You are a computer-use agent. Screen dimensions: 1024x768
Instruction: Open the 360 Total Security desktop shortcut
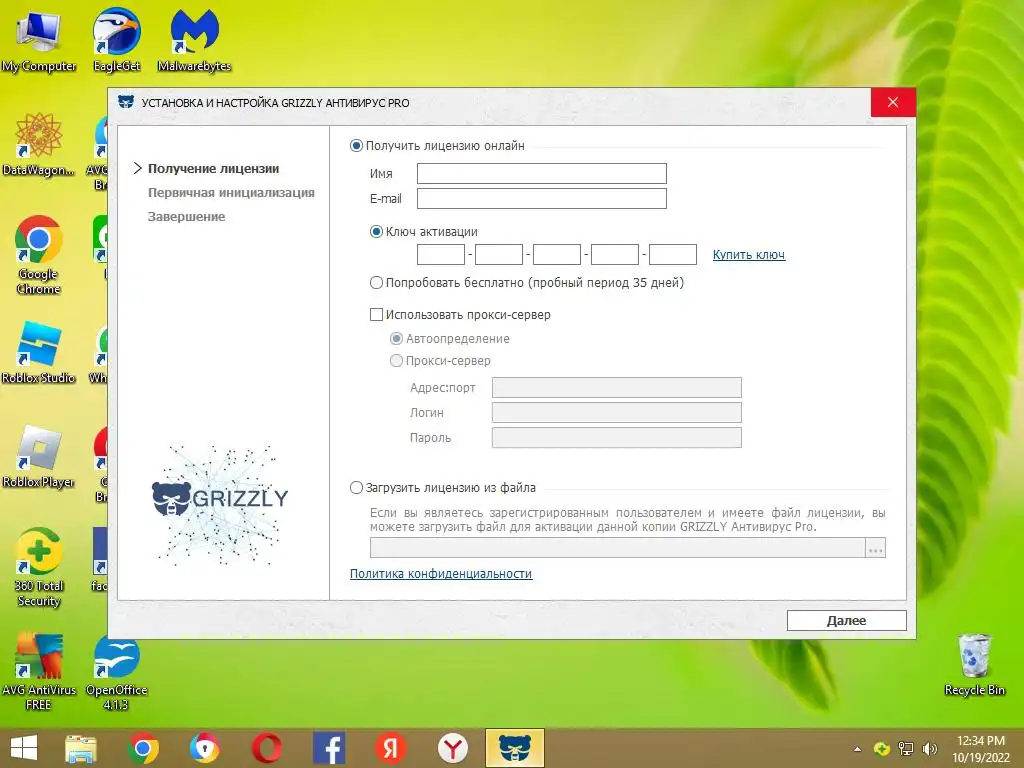tap(39, 568)
